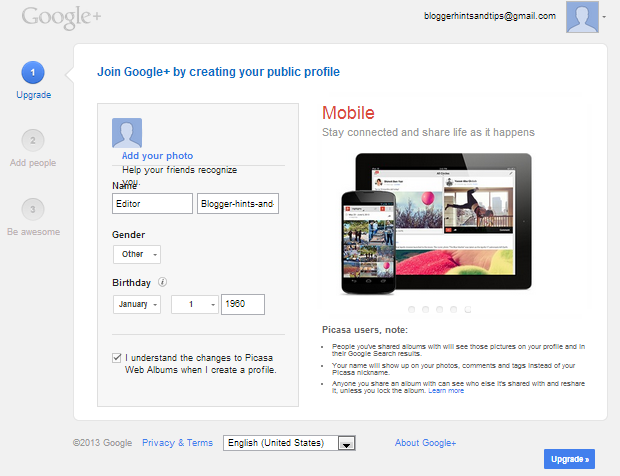Select the second carousel dot
This screenshot has height=476, width=620.
[x=425, y=310]
